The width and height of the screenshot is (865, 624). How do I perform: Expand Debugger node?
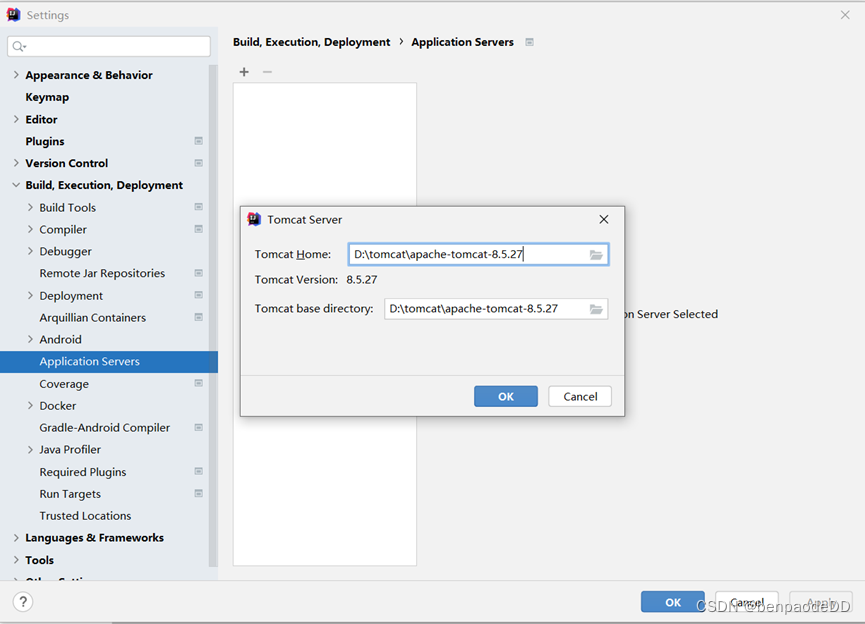coord(30,251)
